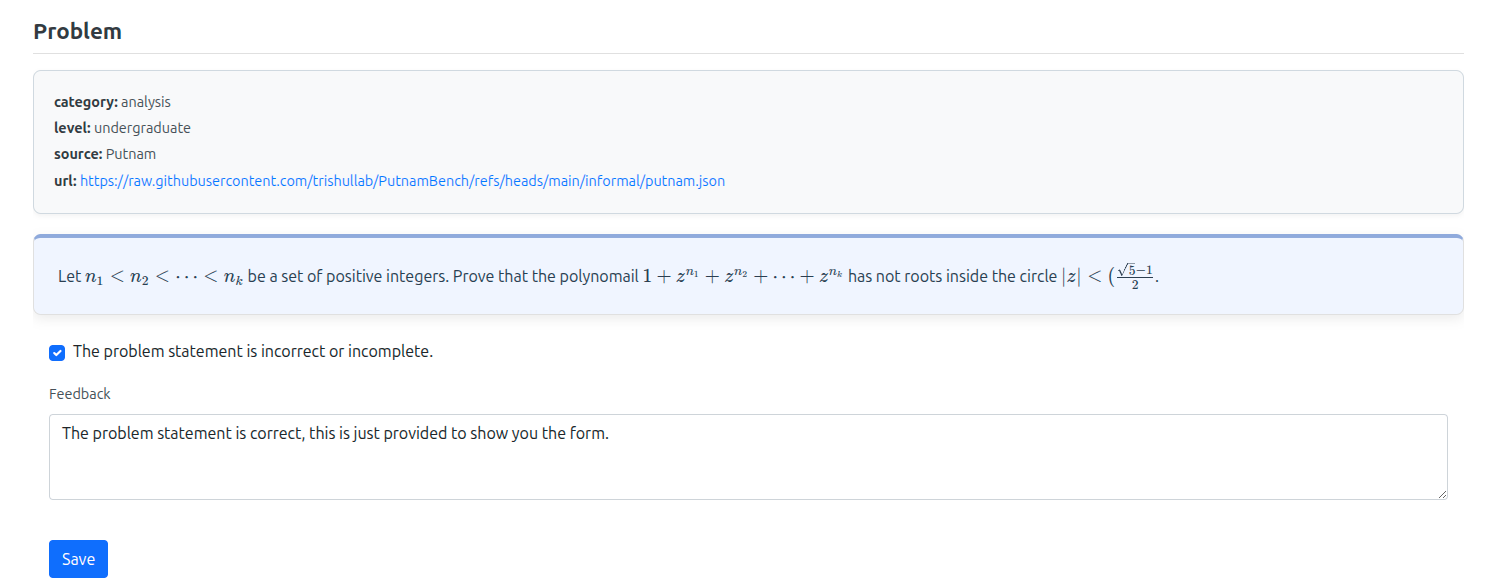The image size is (1485, 583).
Task: Click the category value 'analysis'
Action: 146,101
